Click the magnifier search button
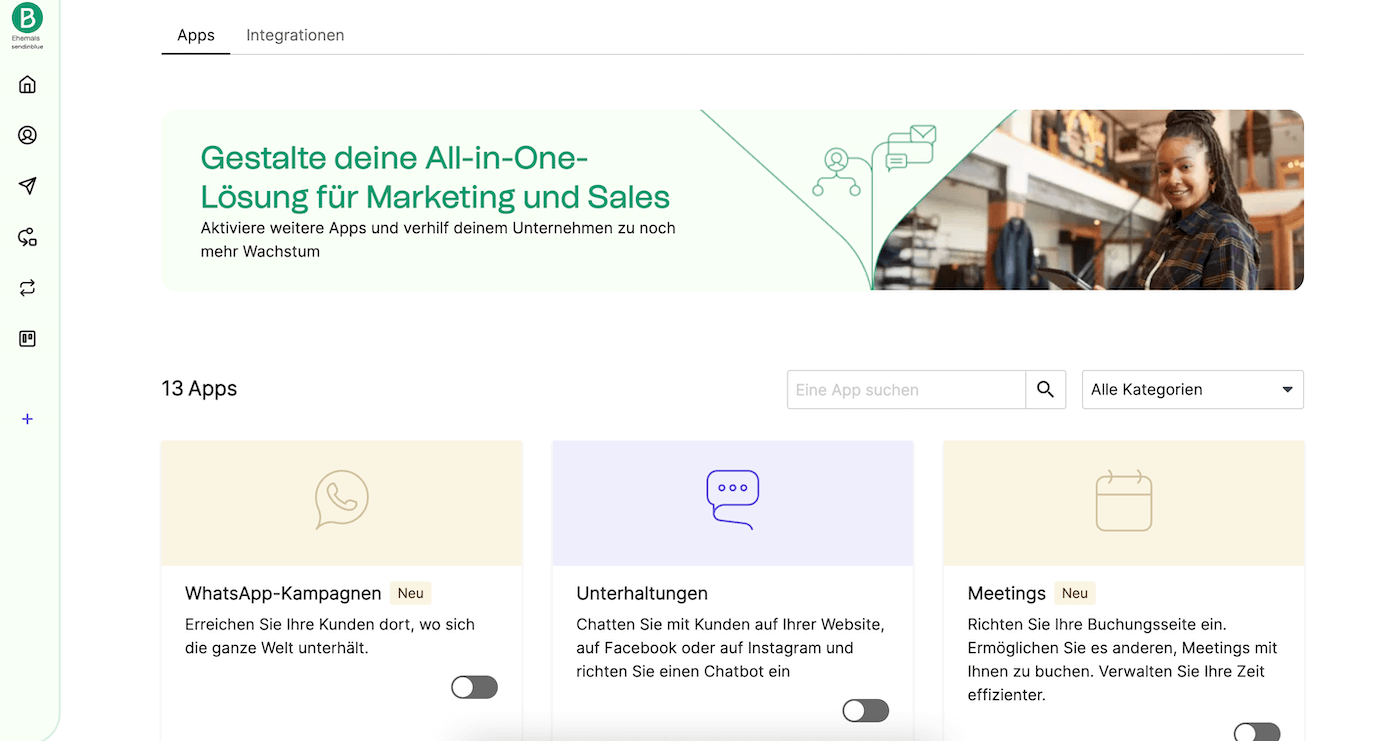The height and width of the screenshot is (741, 1400). [x=1045, y=390]
